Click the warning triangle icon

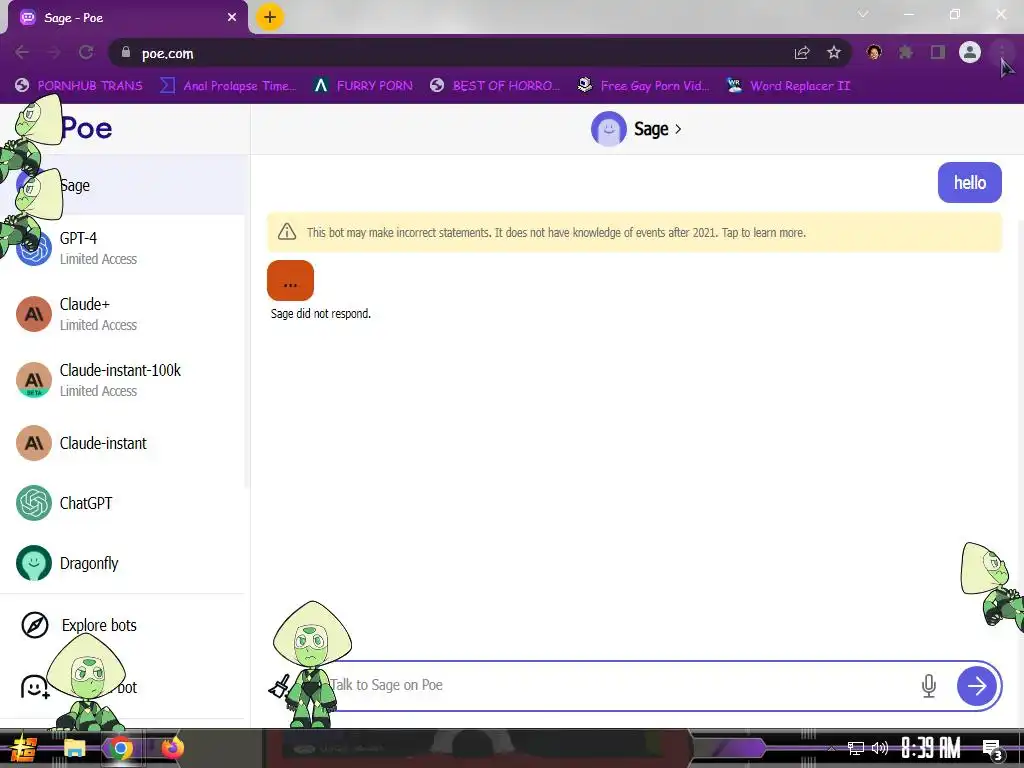point(287,232)
